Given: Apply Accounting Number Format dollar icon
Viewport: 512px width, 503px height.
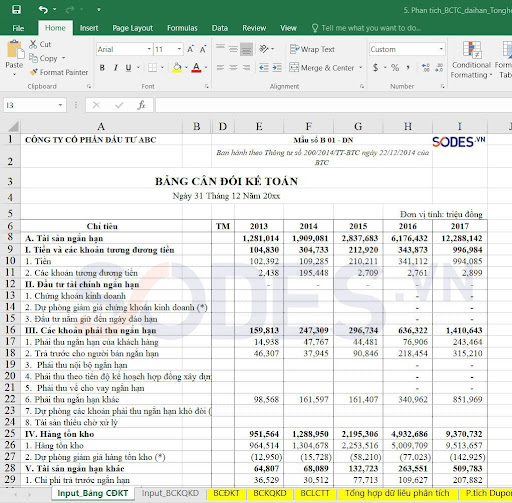Looking at the screenshot, I should [375, 68].
